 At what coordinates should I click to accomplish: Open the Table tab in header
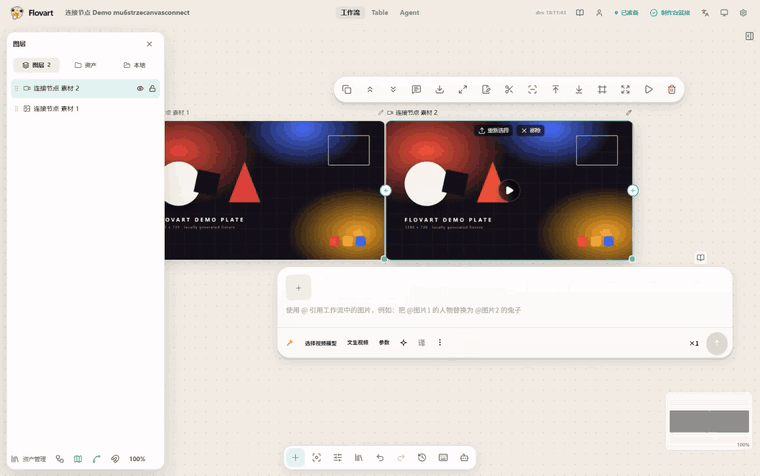point(380,13)
